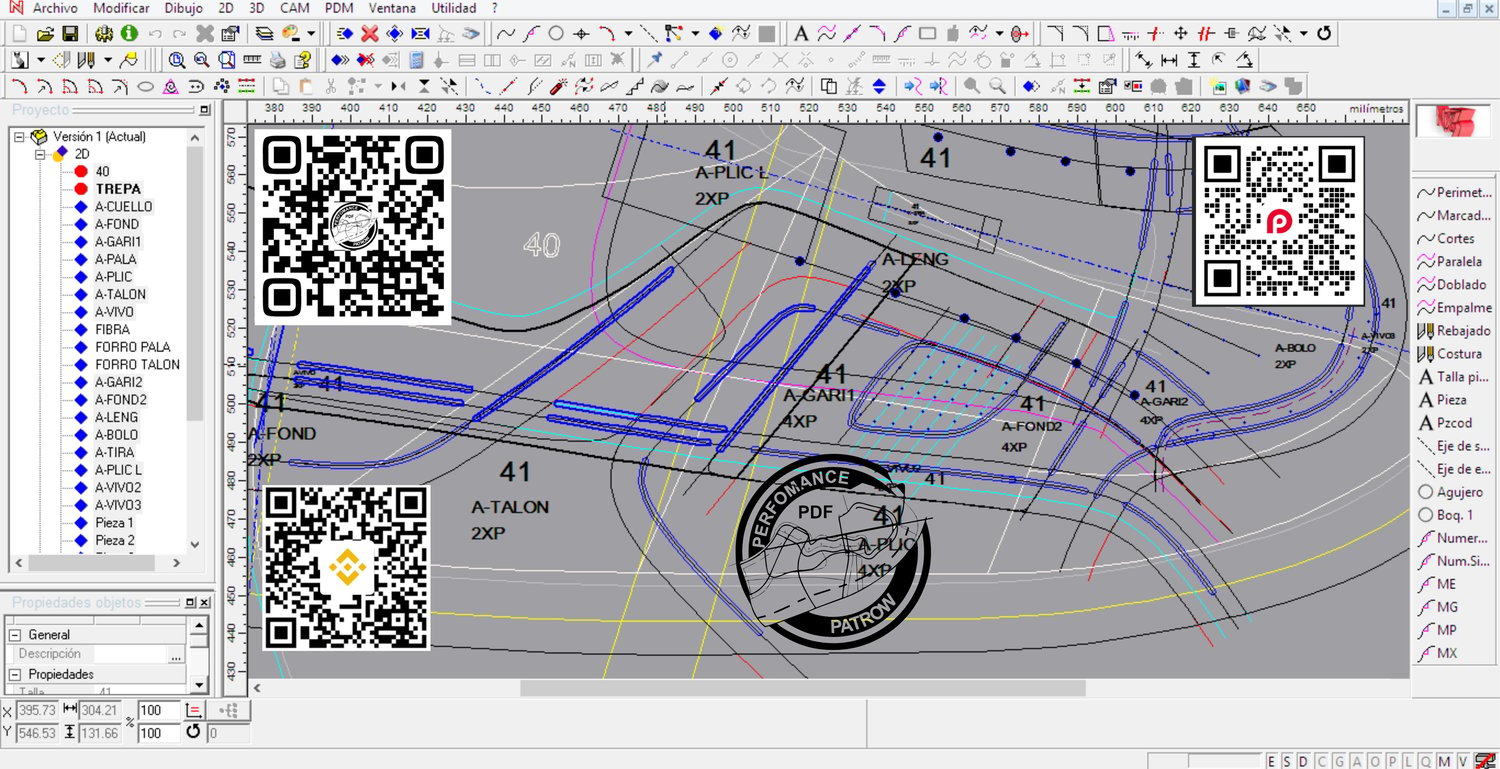The image size is (1500, 769).
Task: Click the ruler measure icon
Action: (252, 60)
